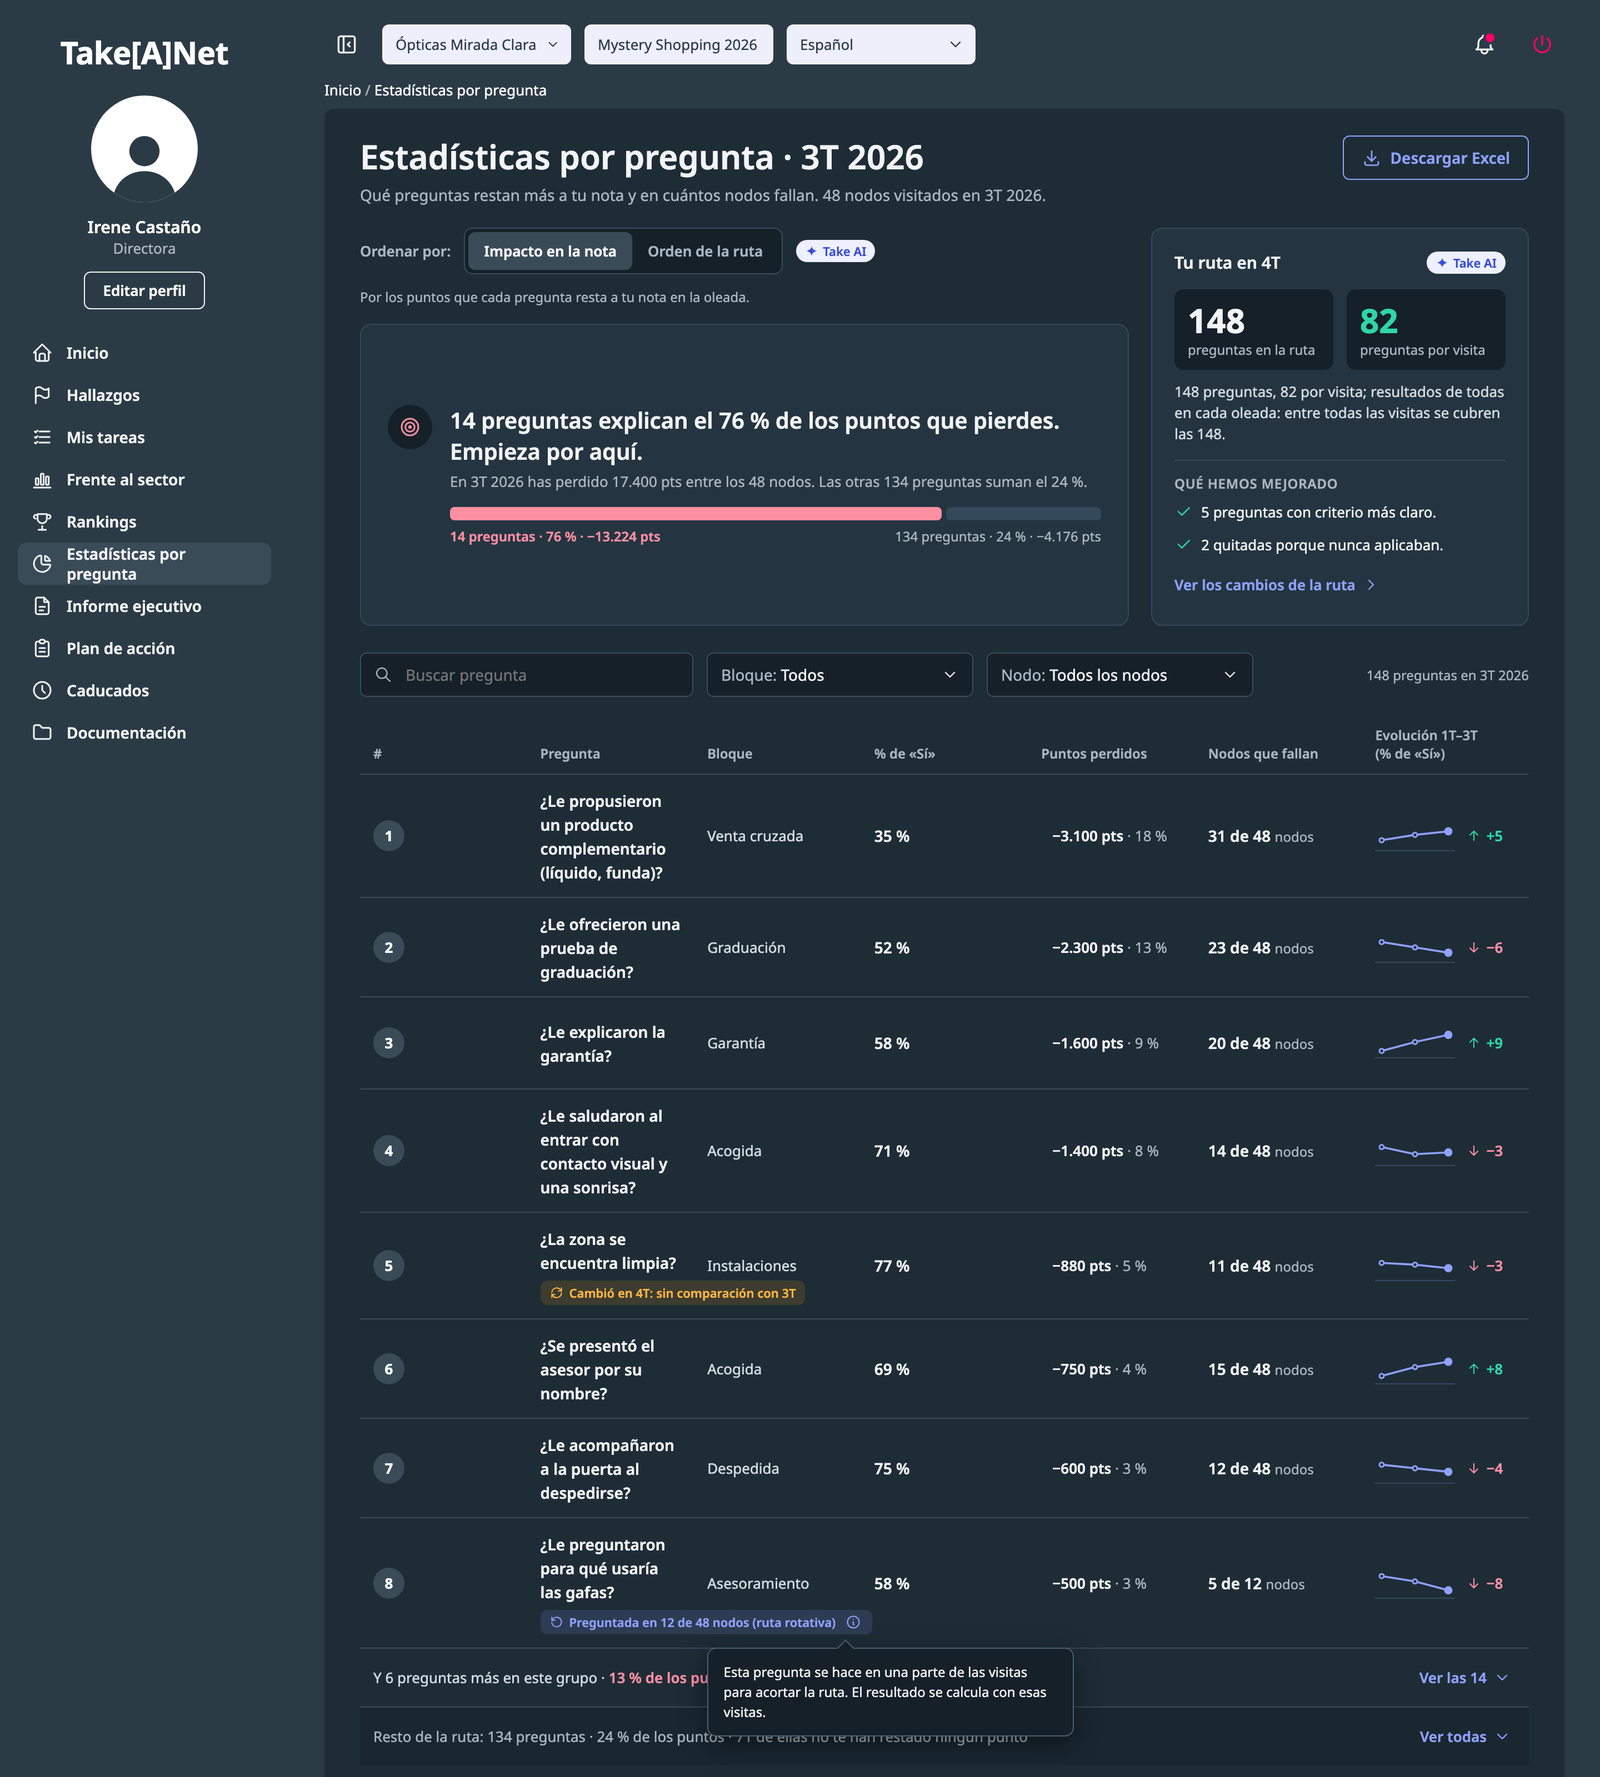Click the red power logout icon
Viewport: 1600px width, 1777px height.
[x=1542, y=44]
